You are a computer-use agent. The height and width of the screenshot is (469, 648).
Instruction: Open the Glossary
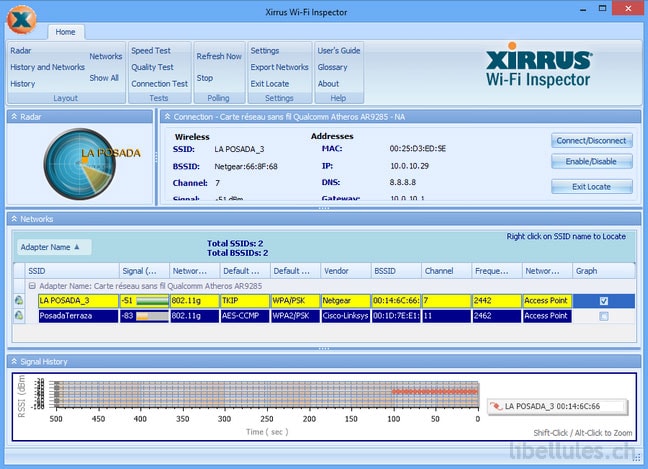click(332, 67)
